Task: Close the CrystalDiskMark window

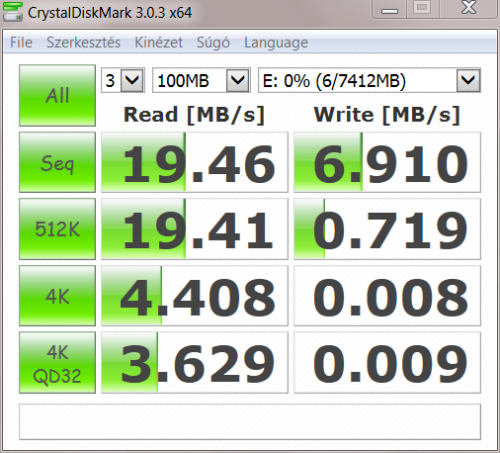Action: pyautogui.click(x=469, y=8)
